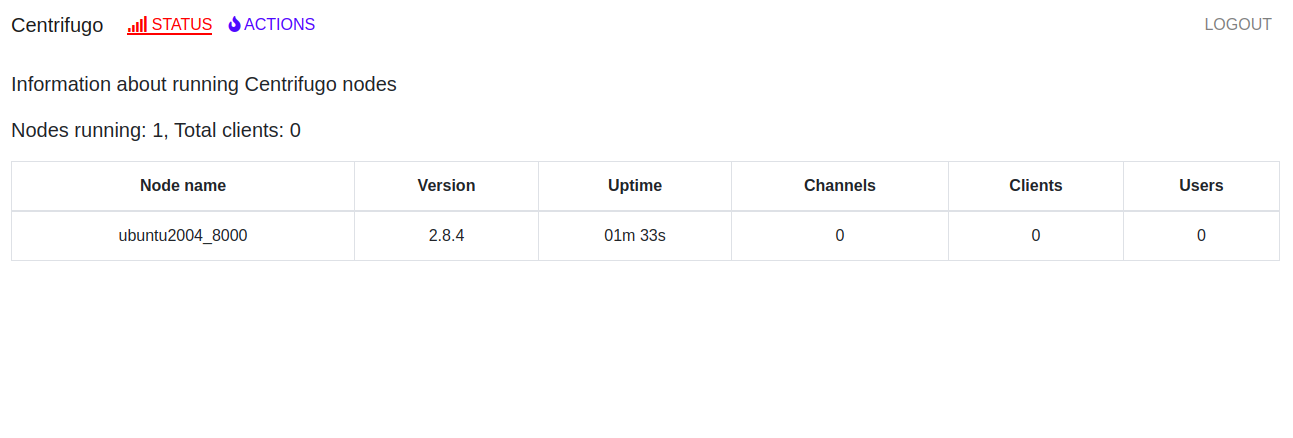Select the ubuntu2004_8000 node name cell

pyautogui.click(x=183, y=236)
